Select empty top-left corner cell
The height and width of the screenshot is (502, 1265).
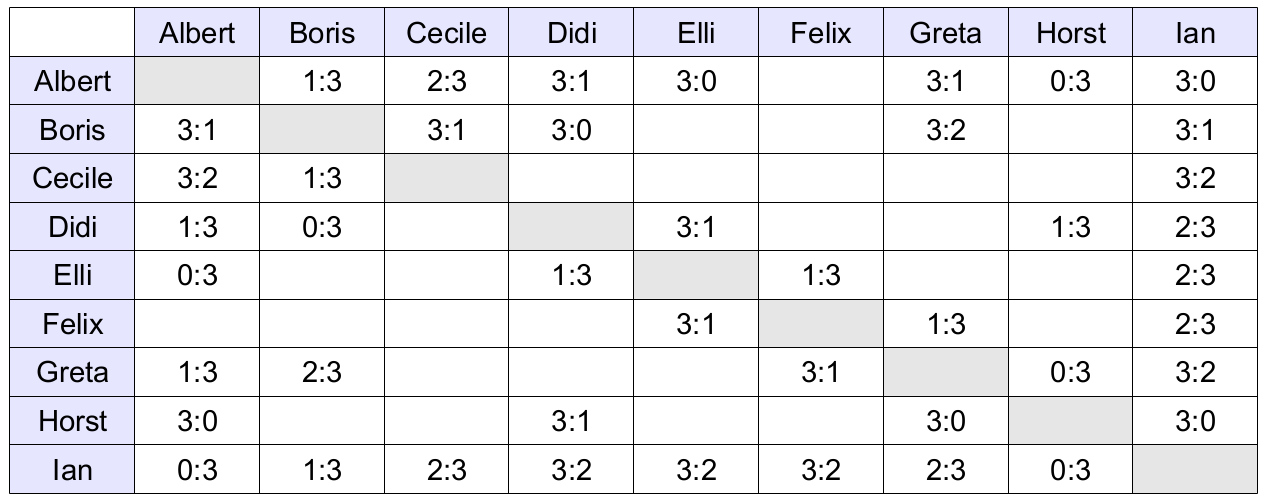(72, 33)
